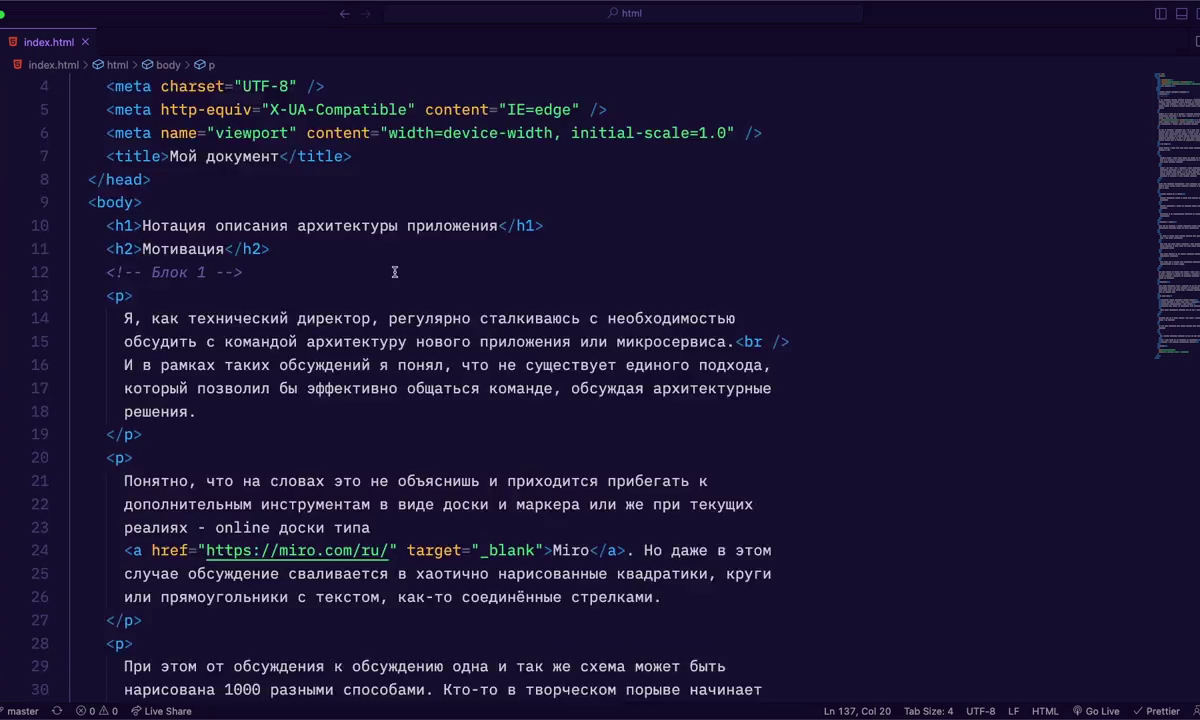Click the Ln 137, Col 20 indicator

[x=857, y=711]
